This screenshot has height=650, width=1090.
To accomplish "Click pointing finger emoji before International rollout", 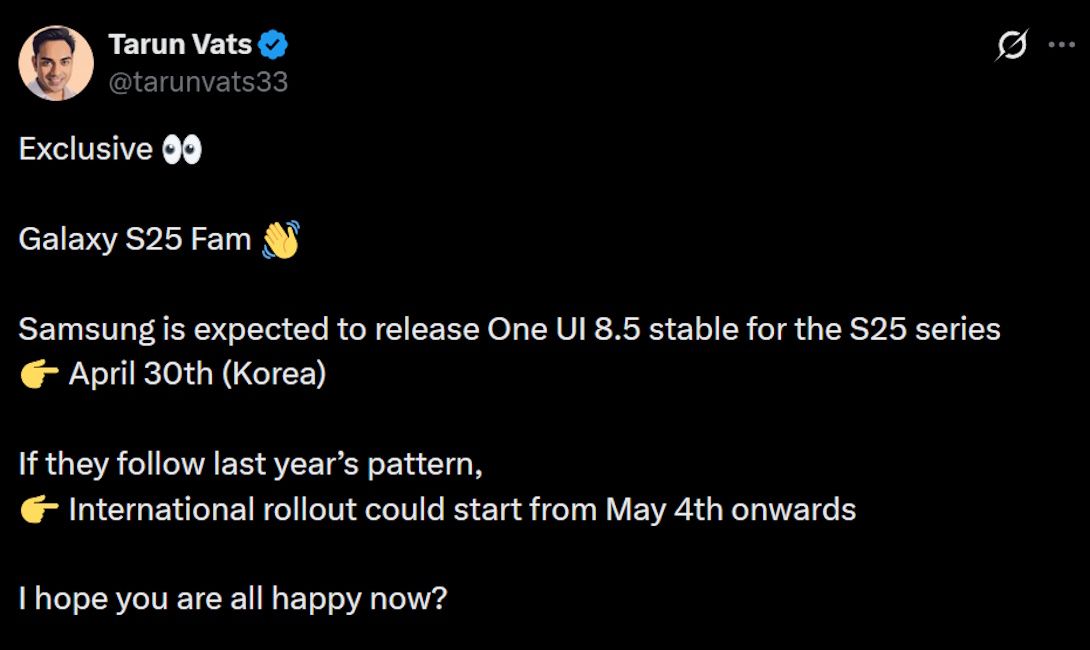I will point(39,510).
